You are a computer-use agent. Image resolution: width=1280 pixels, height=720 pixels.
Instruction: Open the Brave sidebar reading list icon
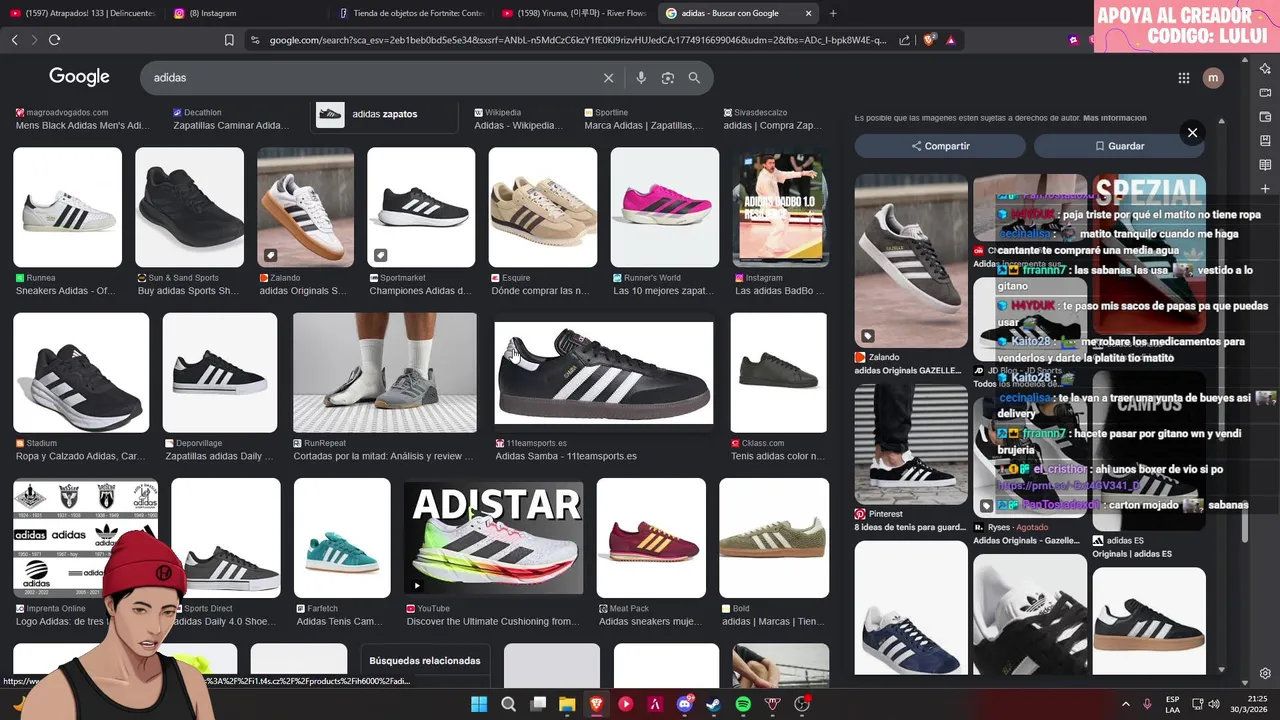tap(1265, 164)
